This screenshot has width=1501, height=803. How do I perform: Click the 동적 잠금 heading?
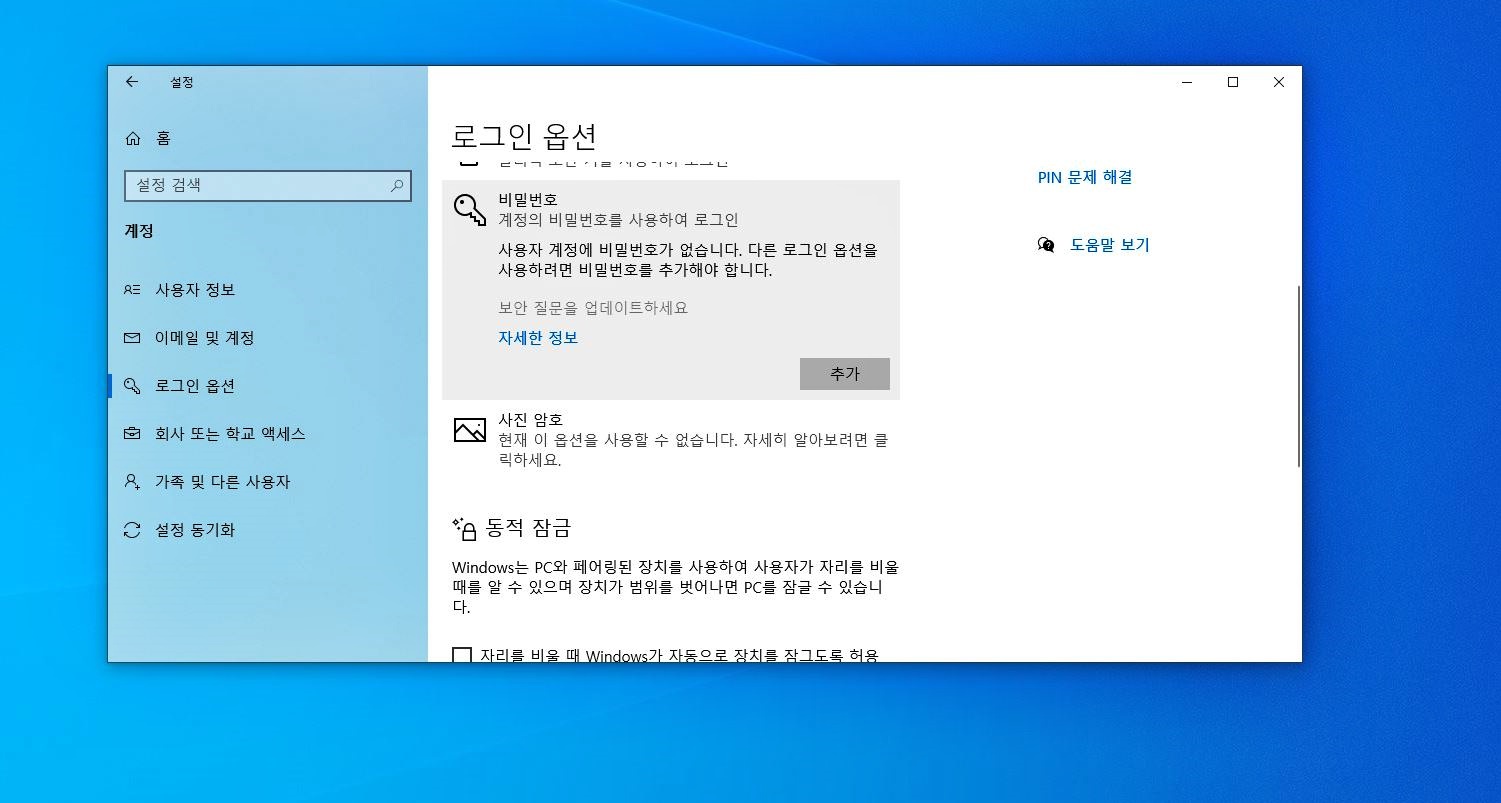[528, 527]
